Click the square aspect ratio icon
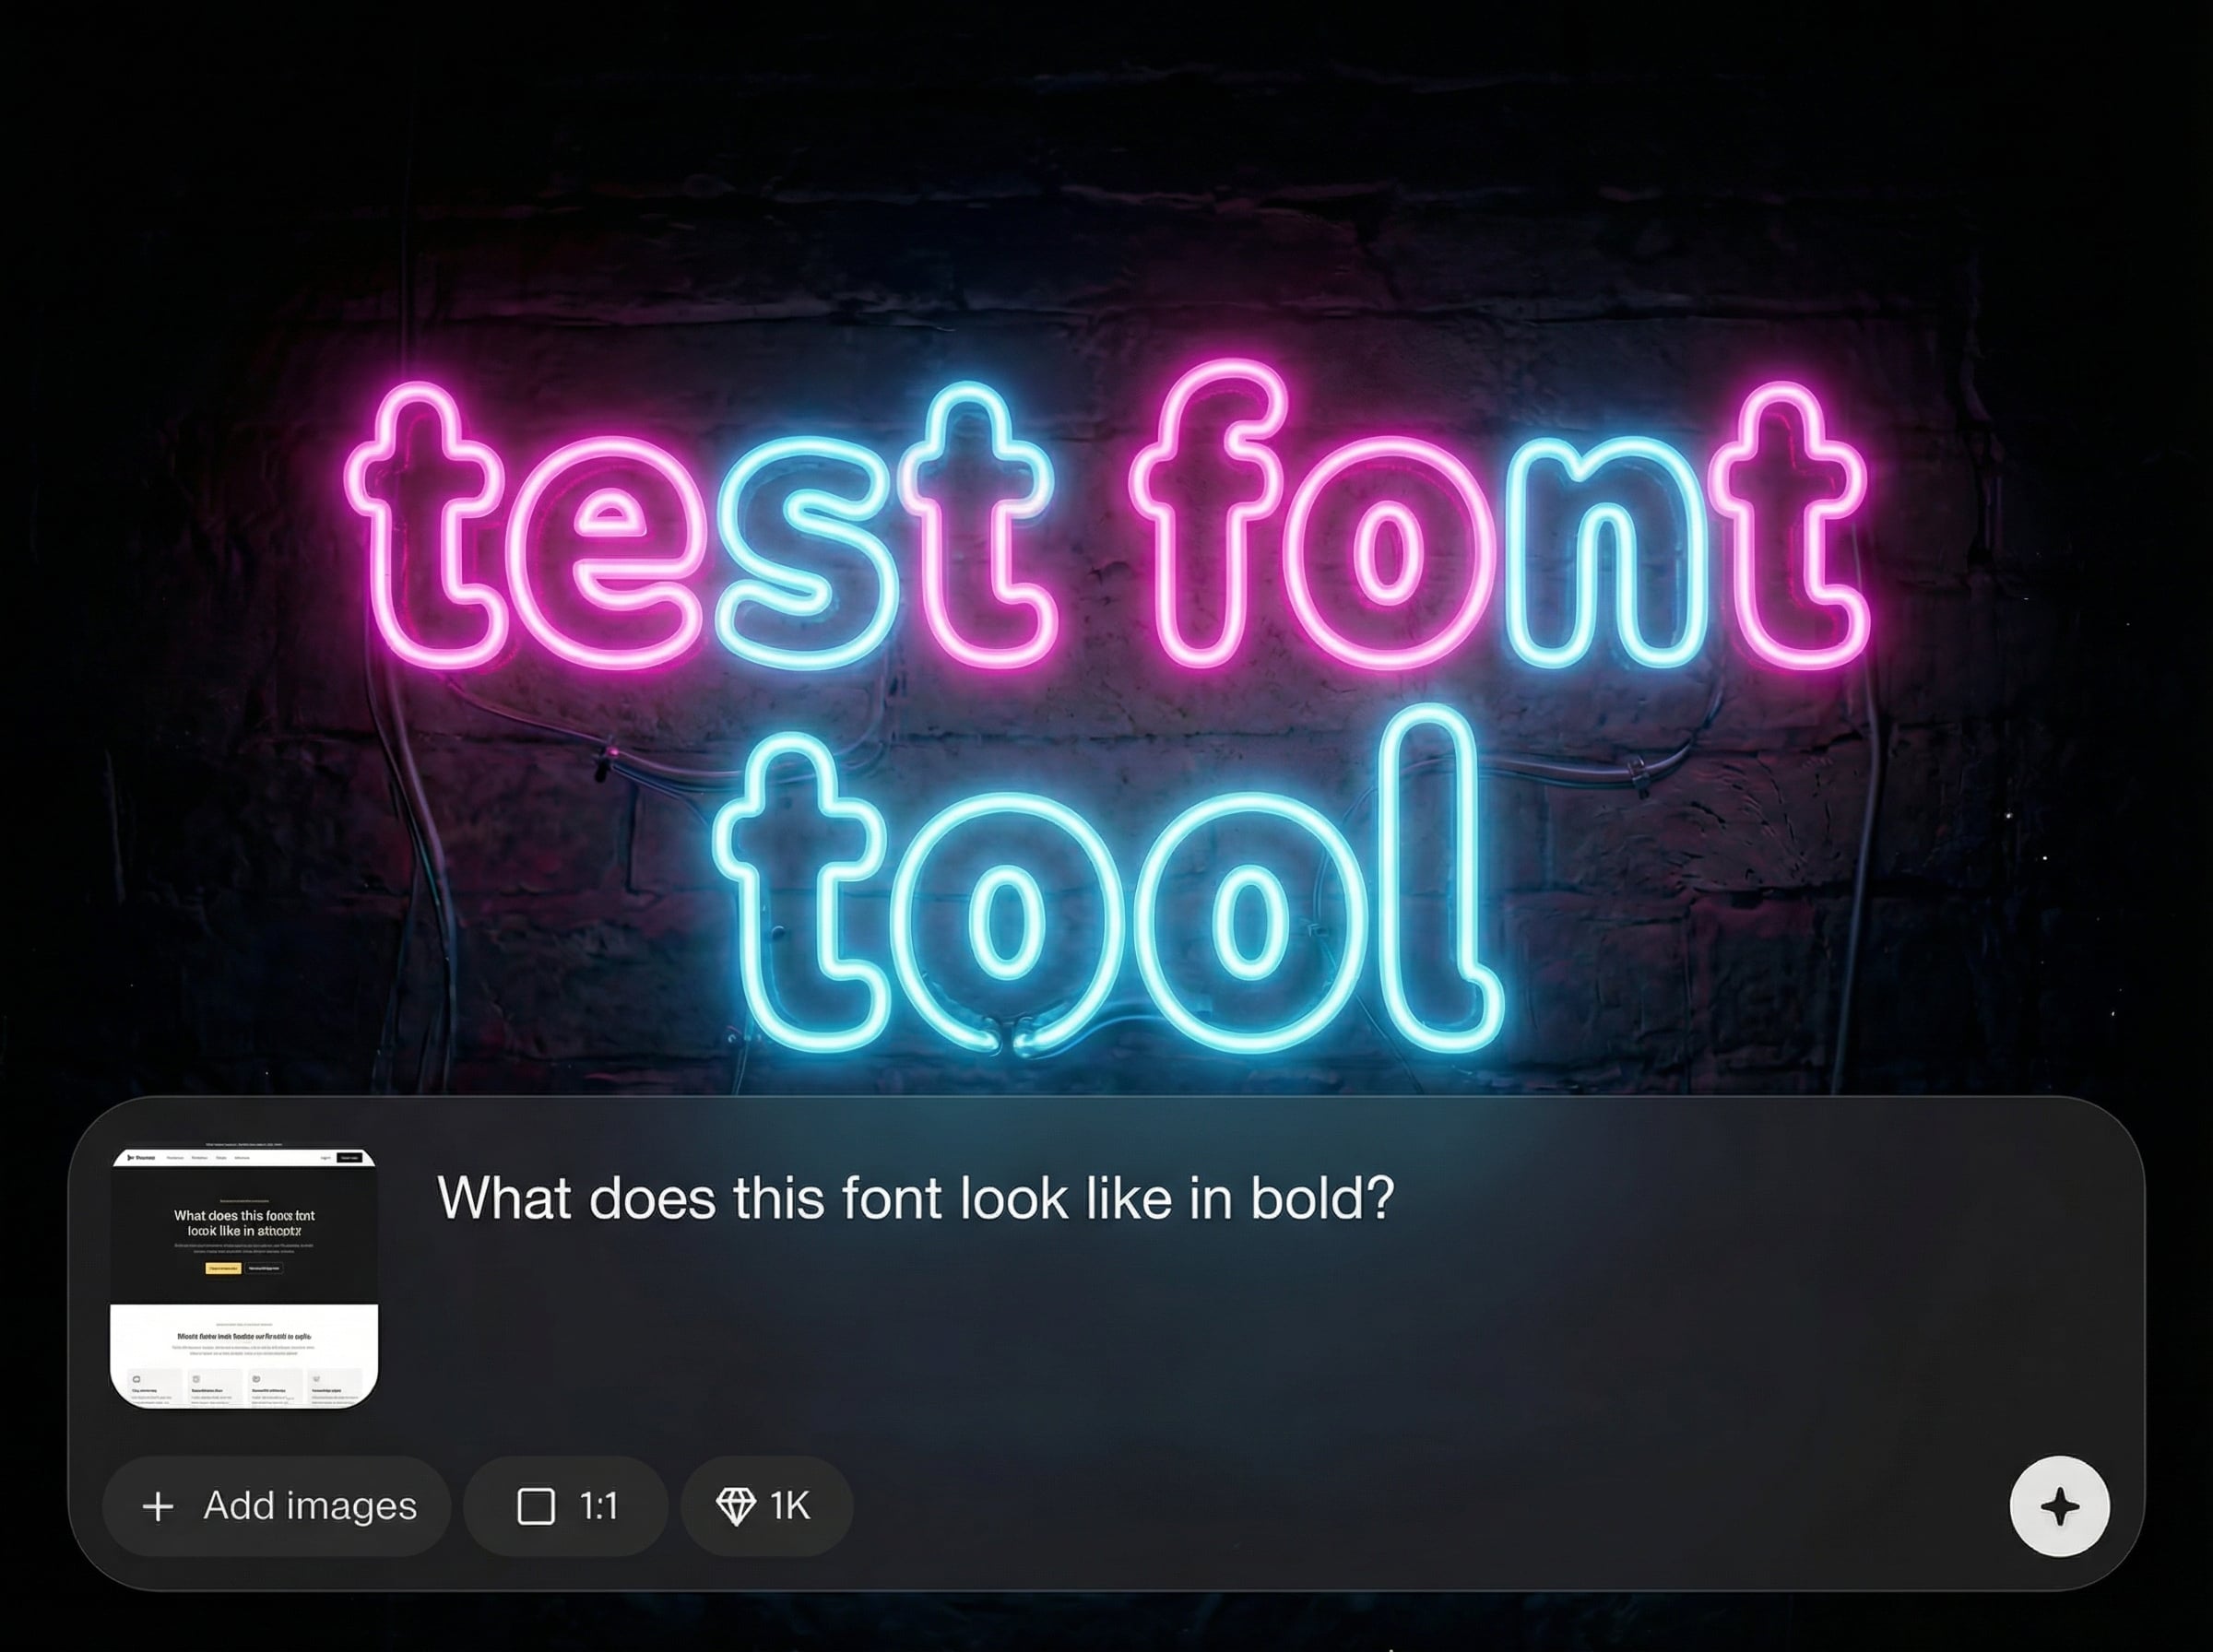This screenshot has width=2213, height=1652. (536, 1506)
